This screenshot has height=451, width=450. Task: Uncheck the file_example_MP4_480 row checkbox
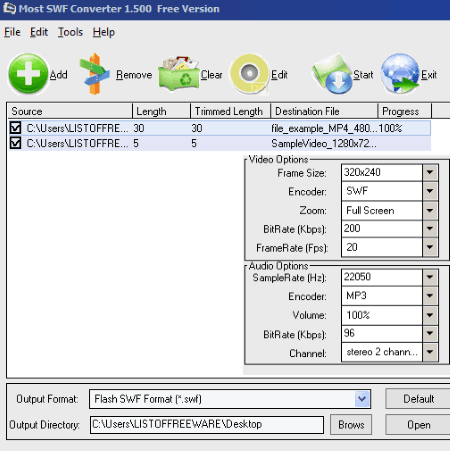[x=15, y=128]
